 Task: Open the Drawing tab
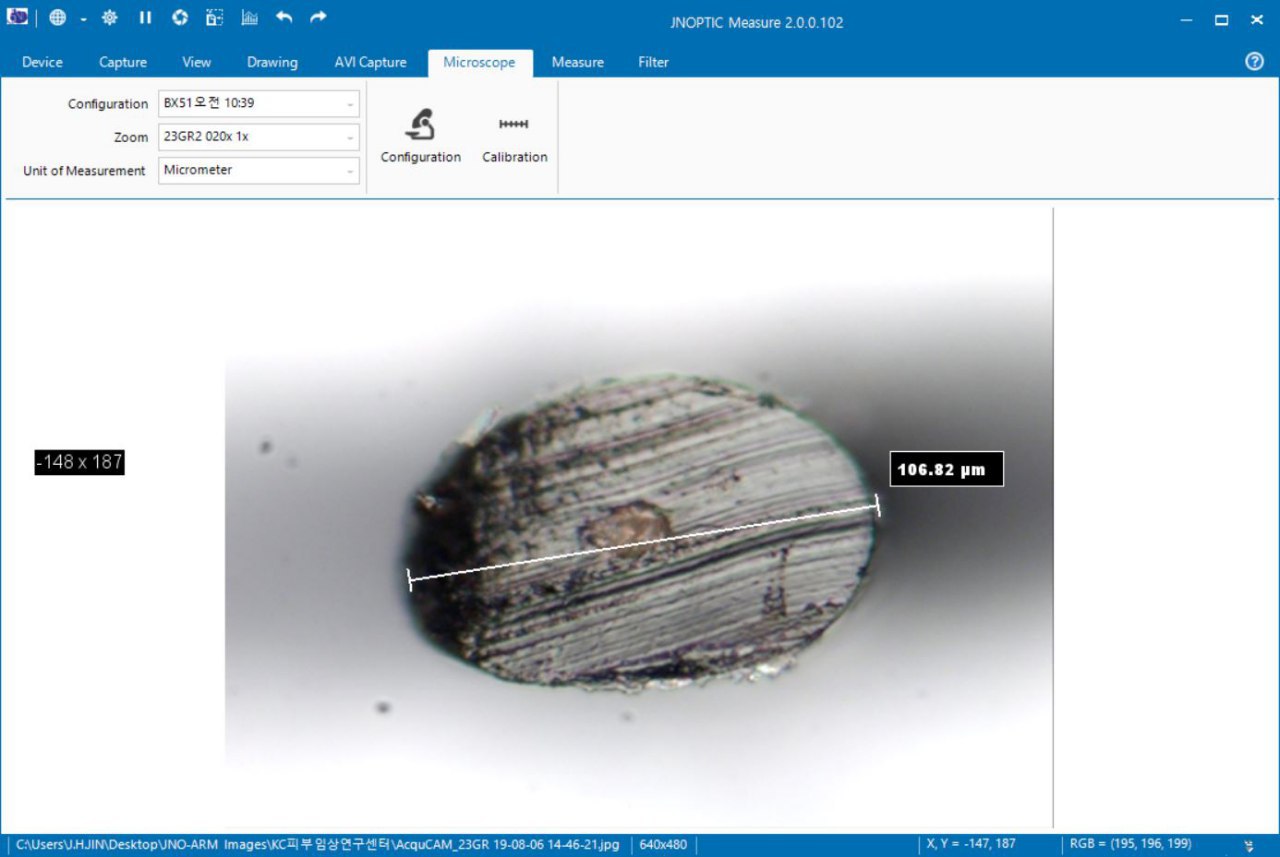pos(272,62)
